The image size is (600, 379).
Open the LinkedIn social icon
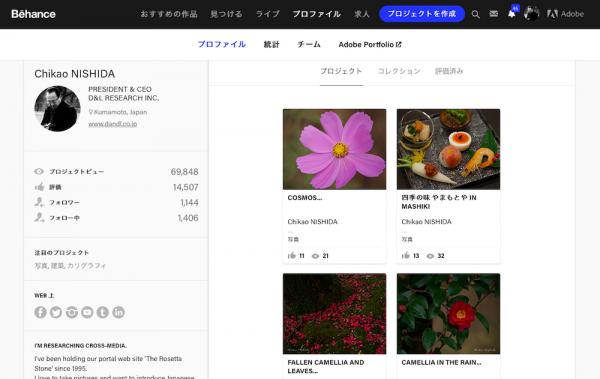tap(118, 312)
